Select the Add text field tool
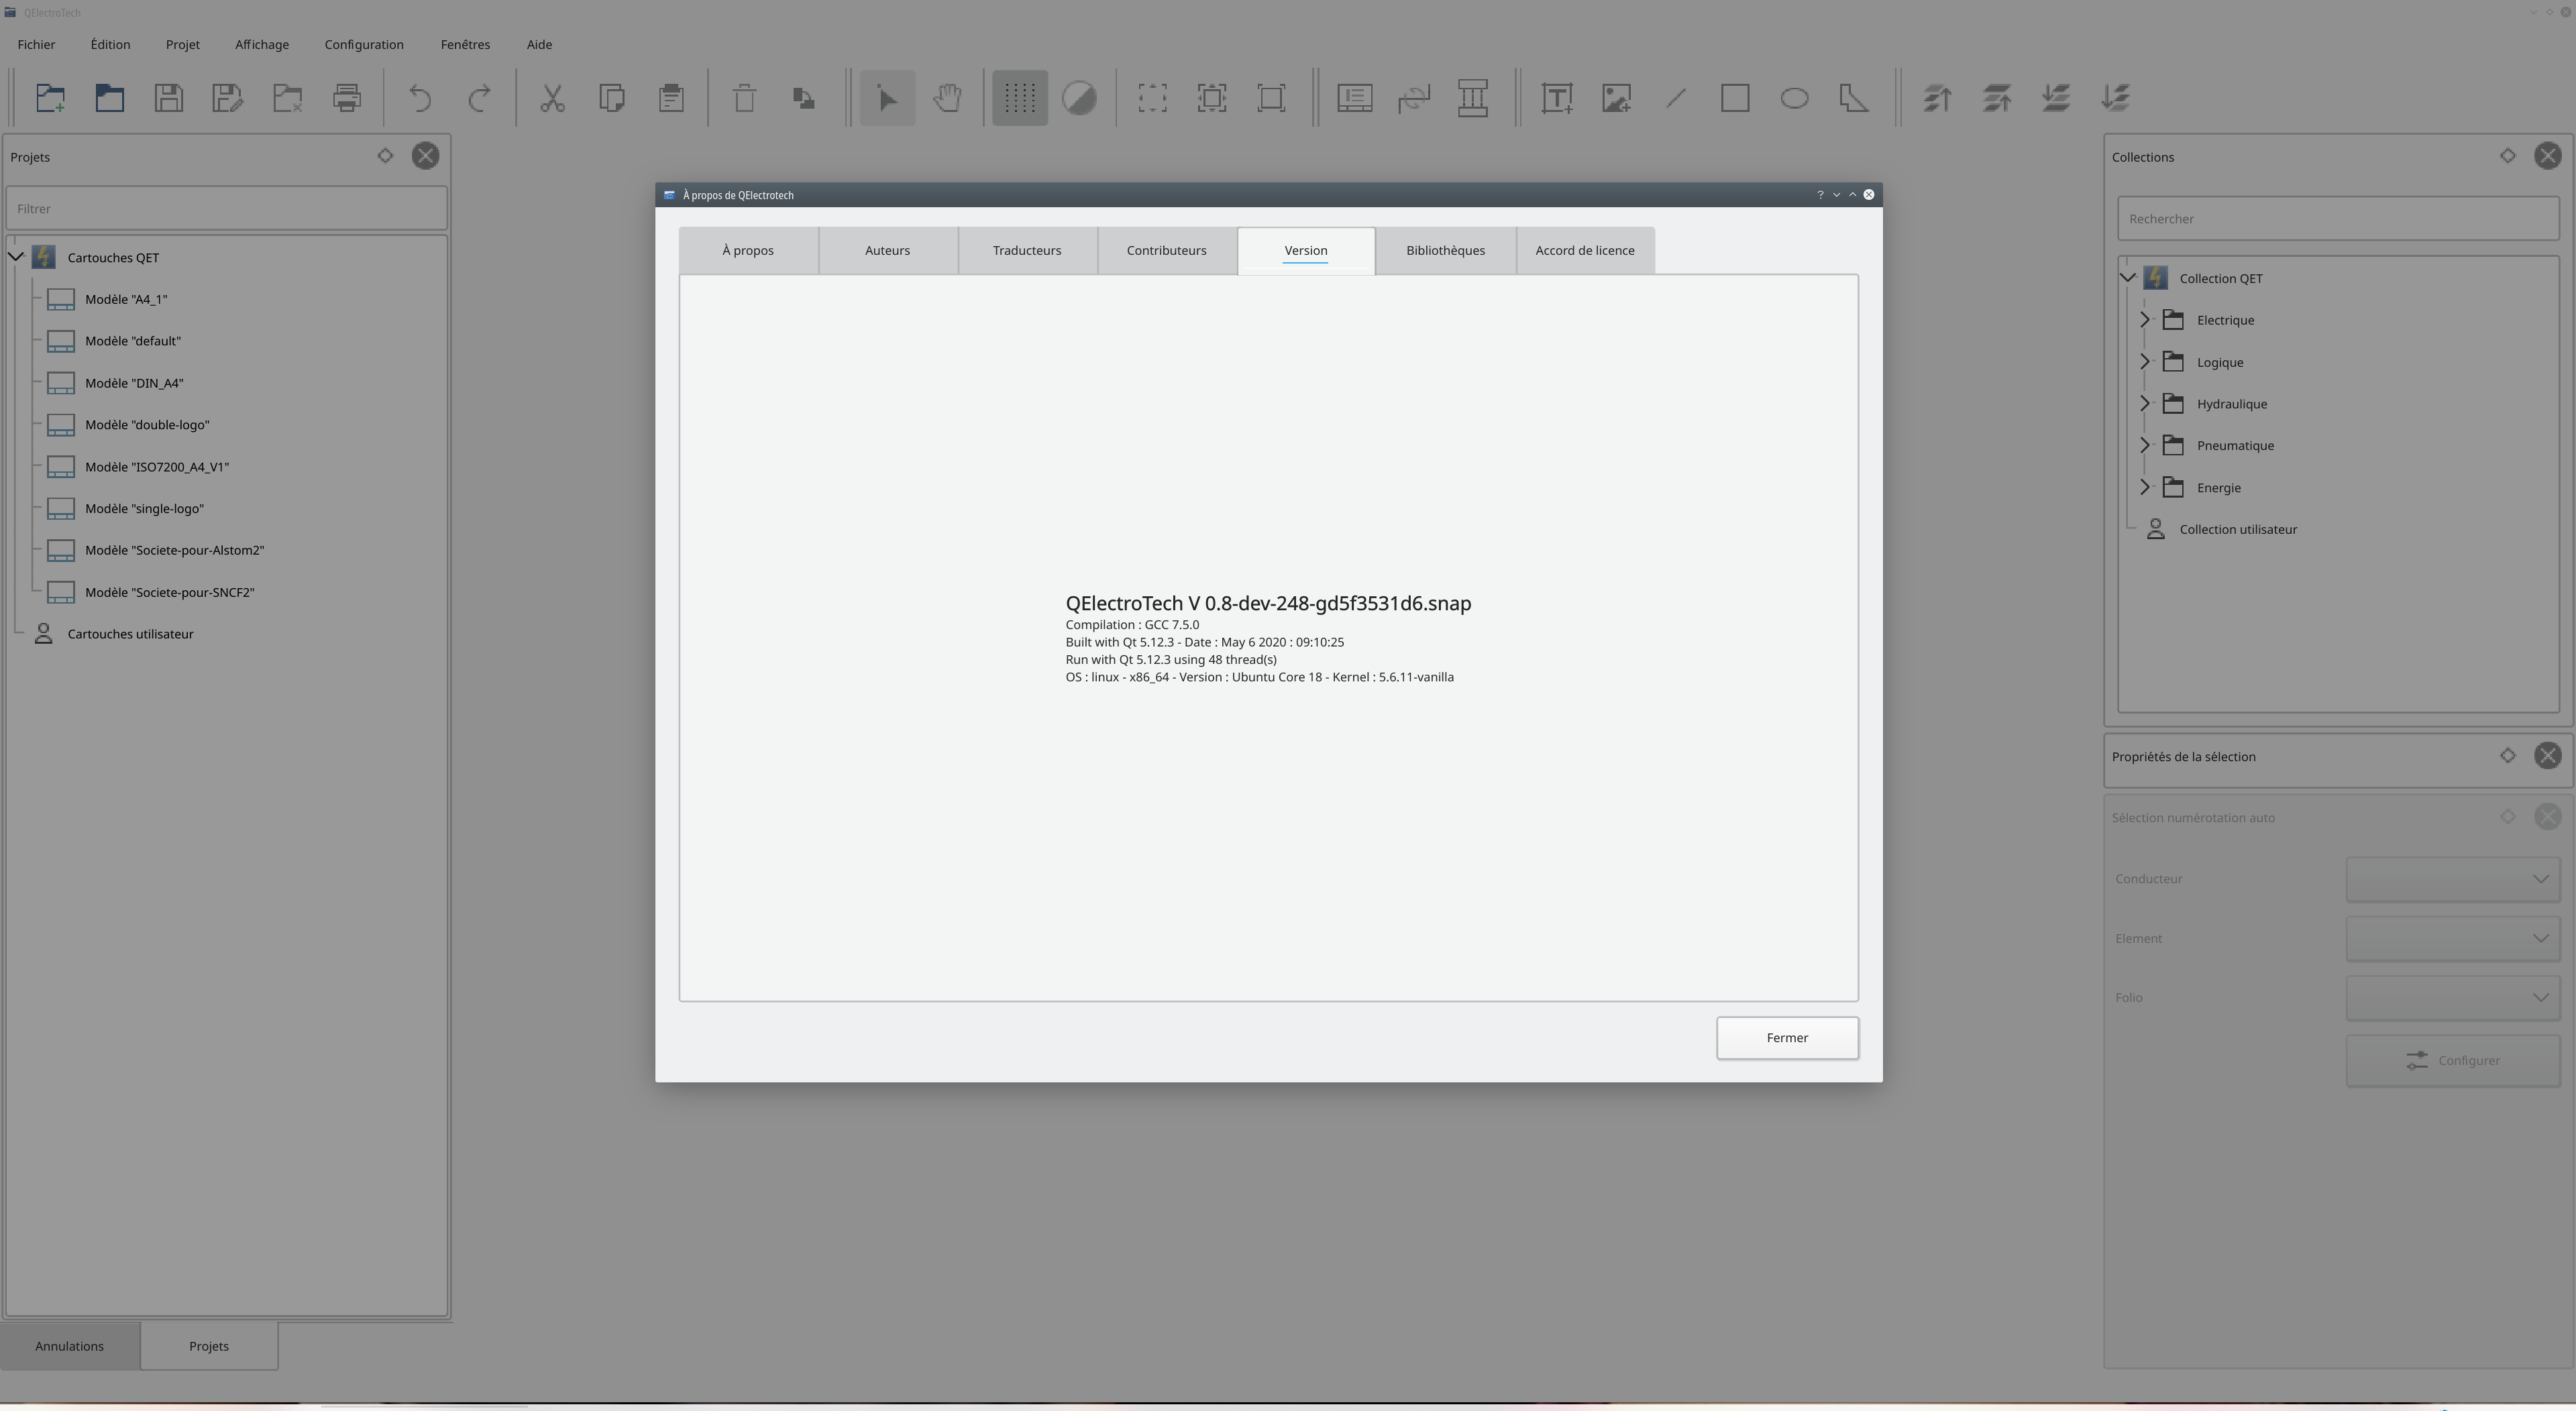 coord(1557,98)
